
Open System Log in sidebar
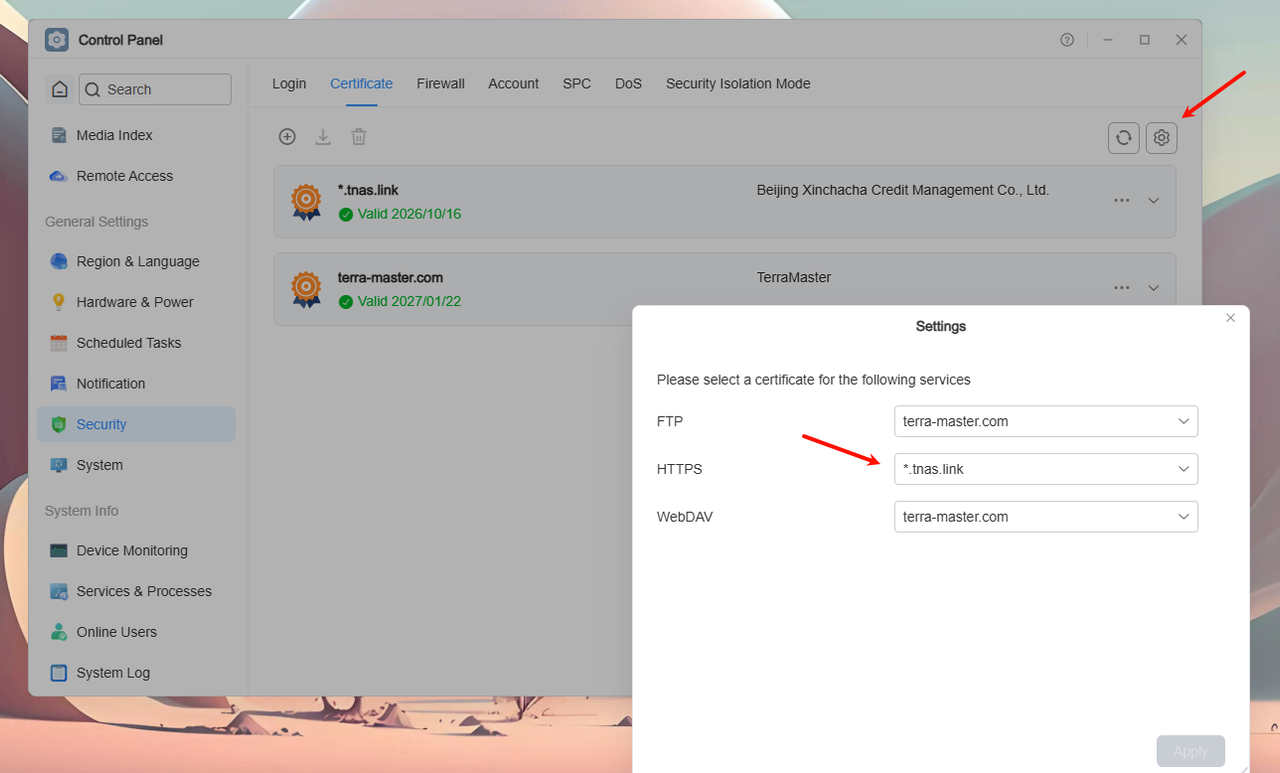[x=136, y=673]
